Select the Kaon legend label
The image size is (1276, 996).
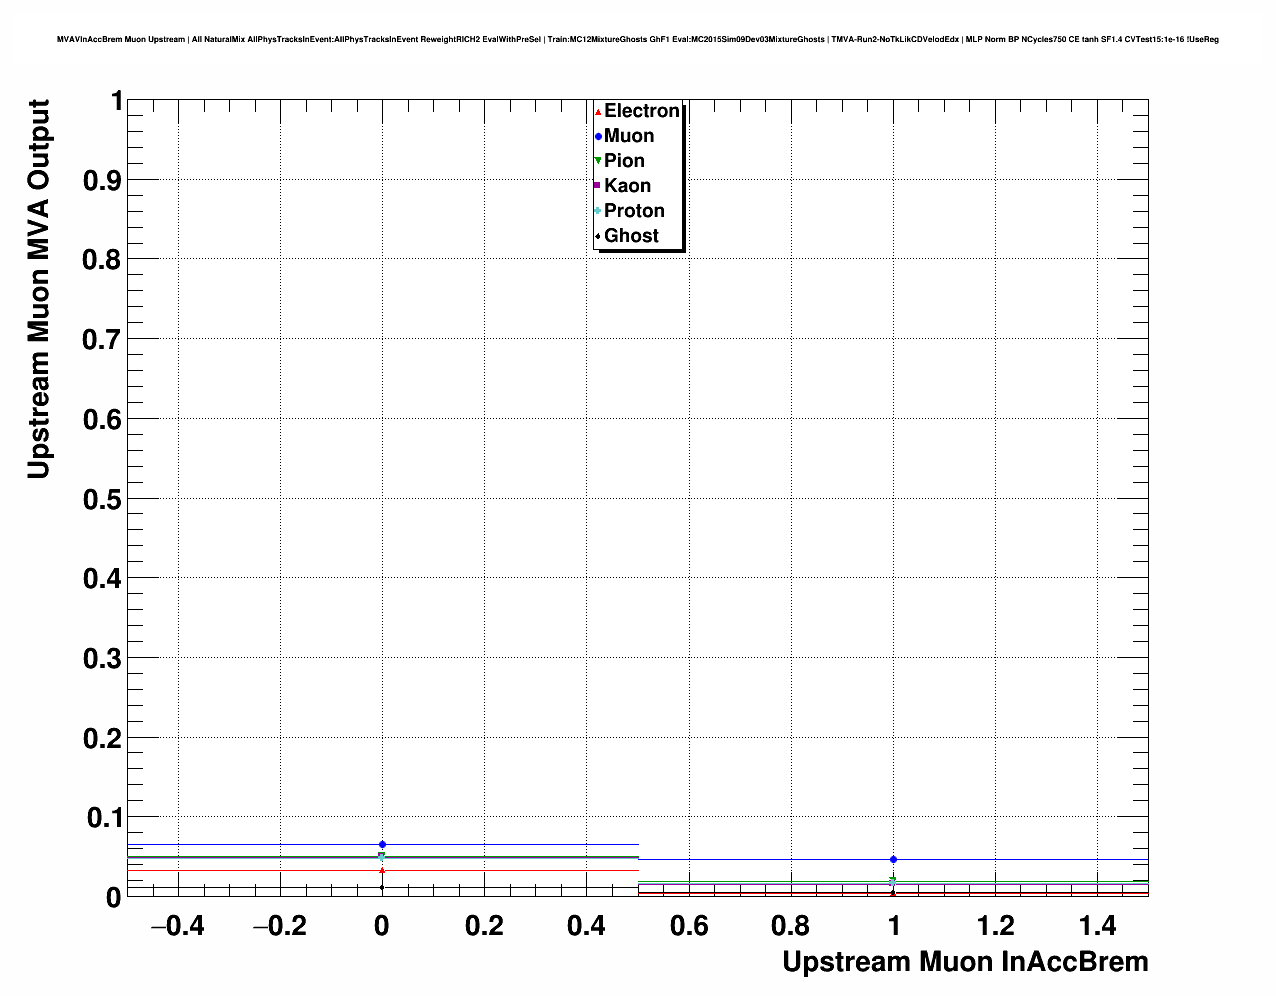(x=627, y=186)
